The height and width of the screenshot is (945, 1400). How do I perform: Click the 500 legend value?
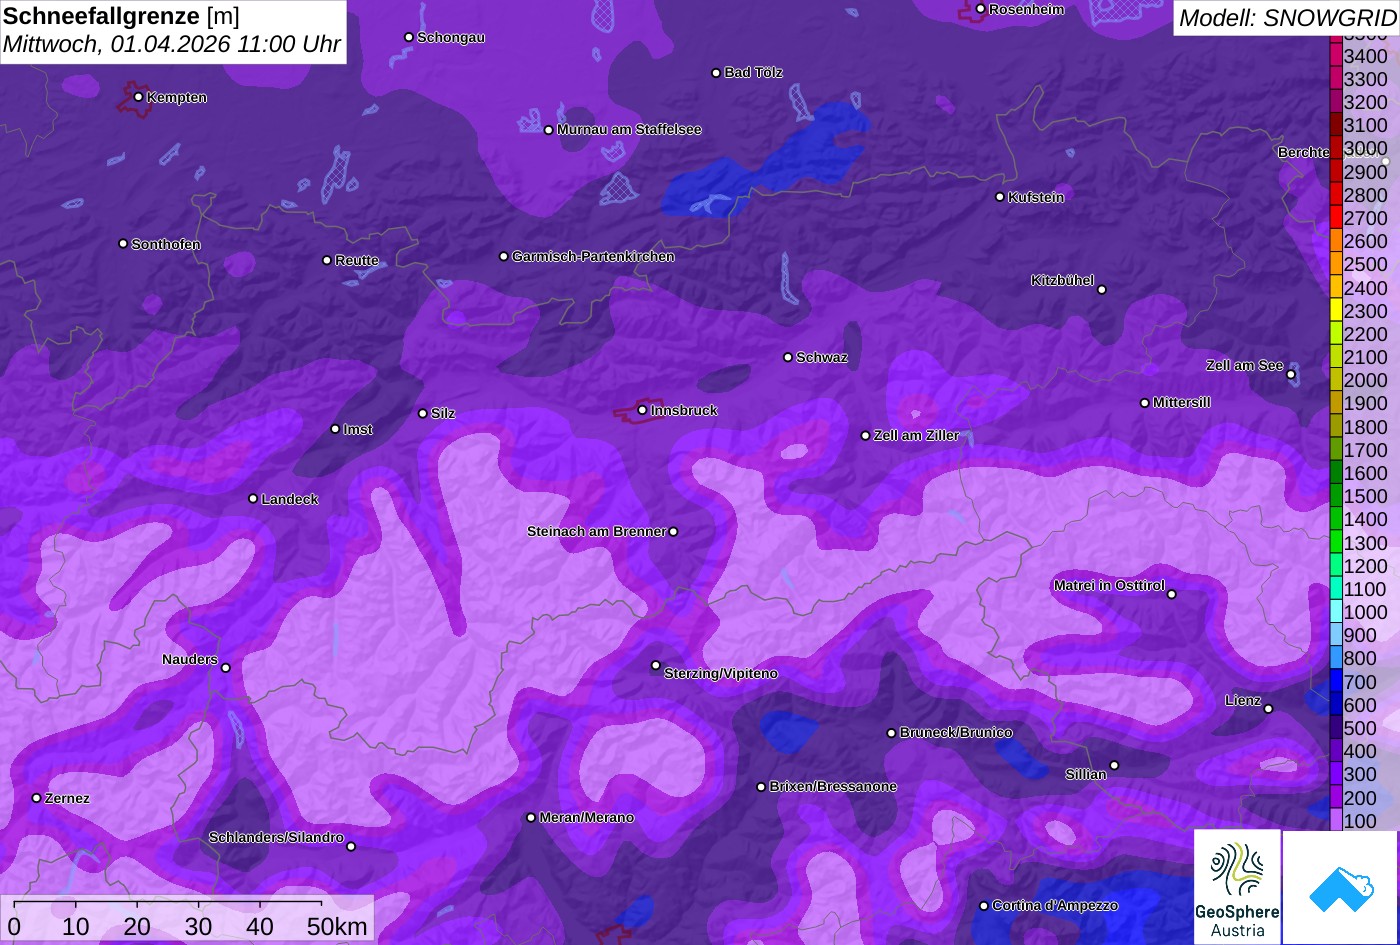click(1360, 728)
